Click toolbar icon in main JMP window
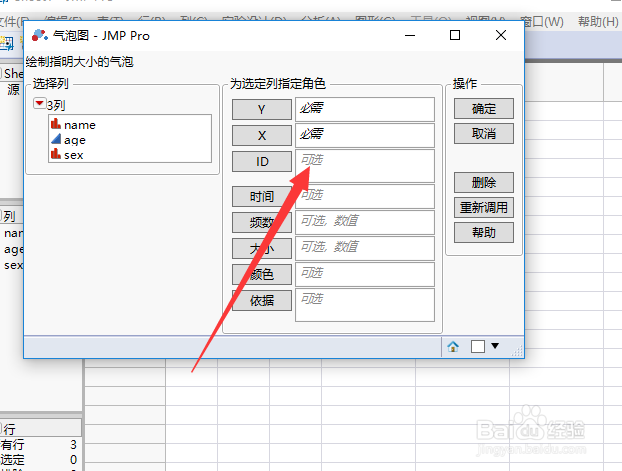This screenshot has height=471, width=622. (7, 44)
